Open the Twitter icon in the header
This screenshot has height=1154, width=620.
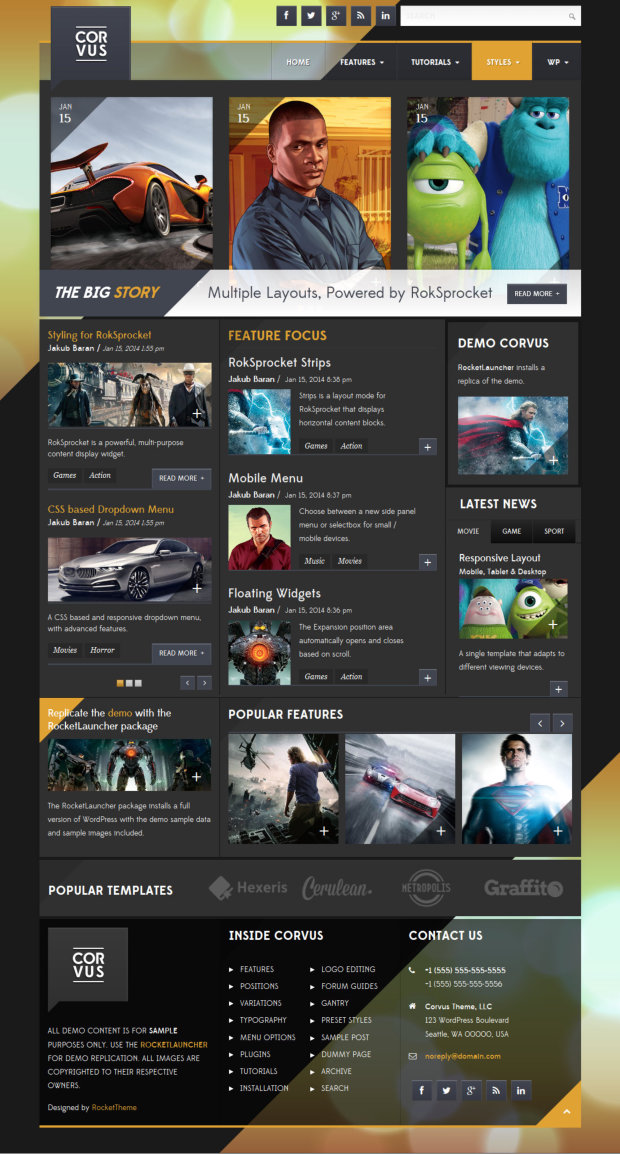coord(311,15)
